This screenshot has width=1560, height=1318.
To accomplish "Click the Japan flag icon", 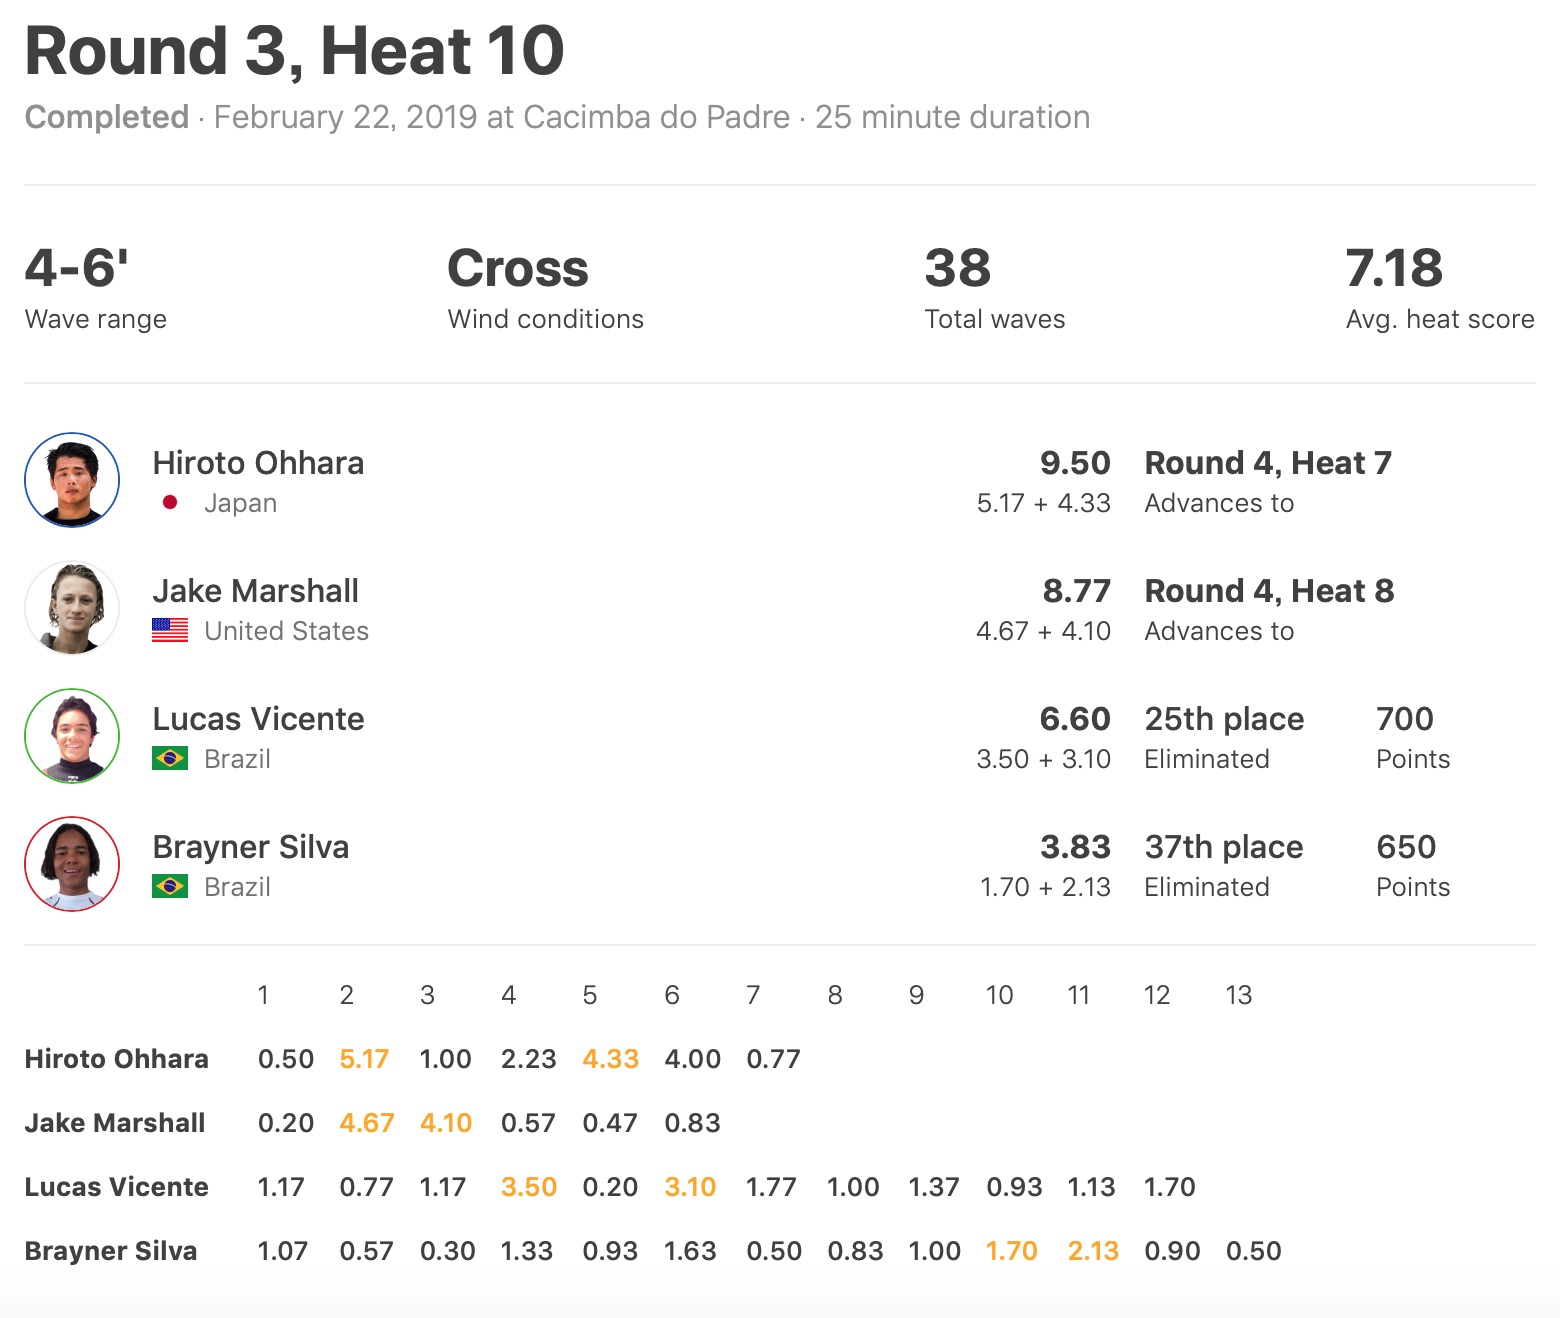I will click(170, 503).
